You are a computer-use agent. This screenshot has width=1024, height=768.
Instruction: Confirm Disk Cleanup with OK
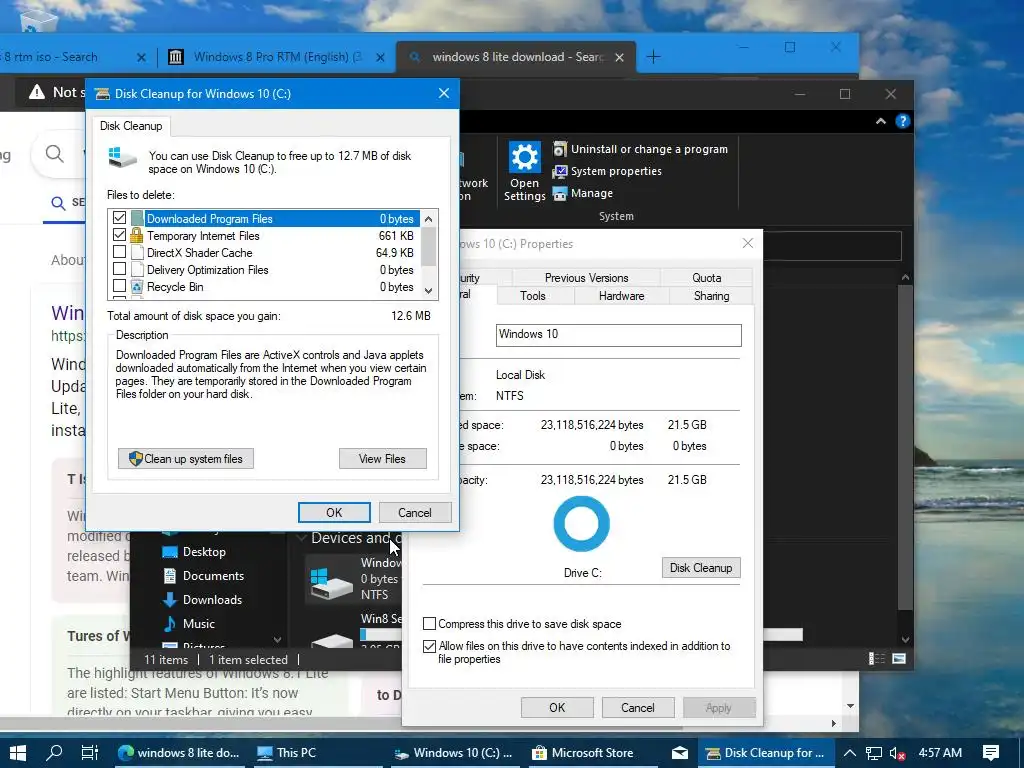tap(334, 513)
